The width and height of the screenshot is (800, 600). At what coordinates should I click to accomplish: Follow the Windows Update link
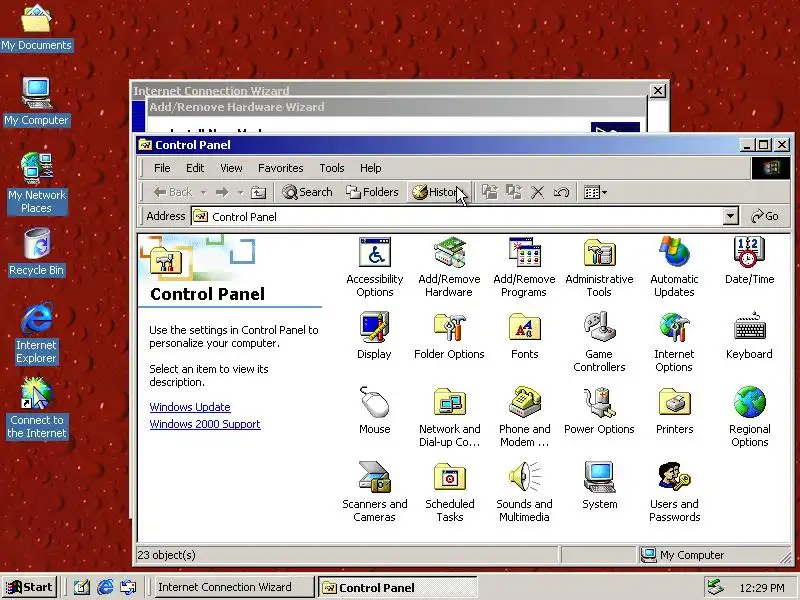pyautogui.click(x=190, y=407)
